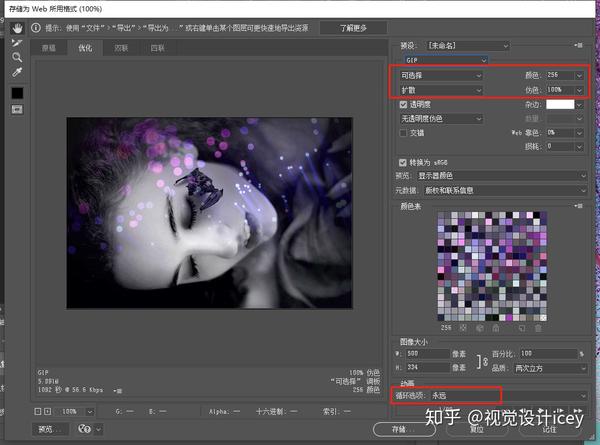Click the 记住 remember button
Screen dimensions: 600x445
[549, 429]
